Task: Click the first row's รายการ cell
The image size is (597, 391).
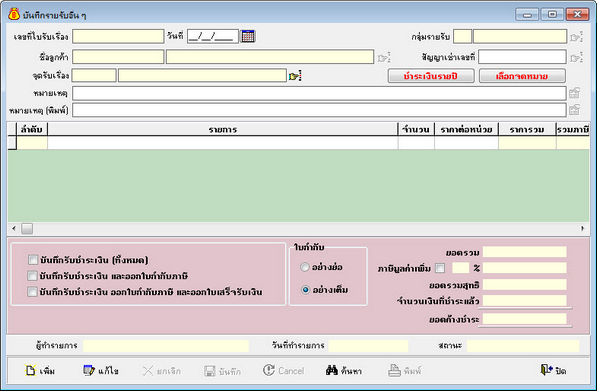Action: point(223,143)
